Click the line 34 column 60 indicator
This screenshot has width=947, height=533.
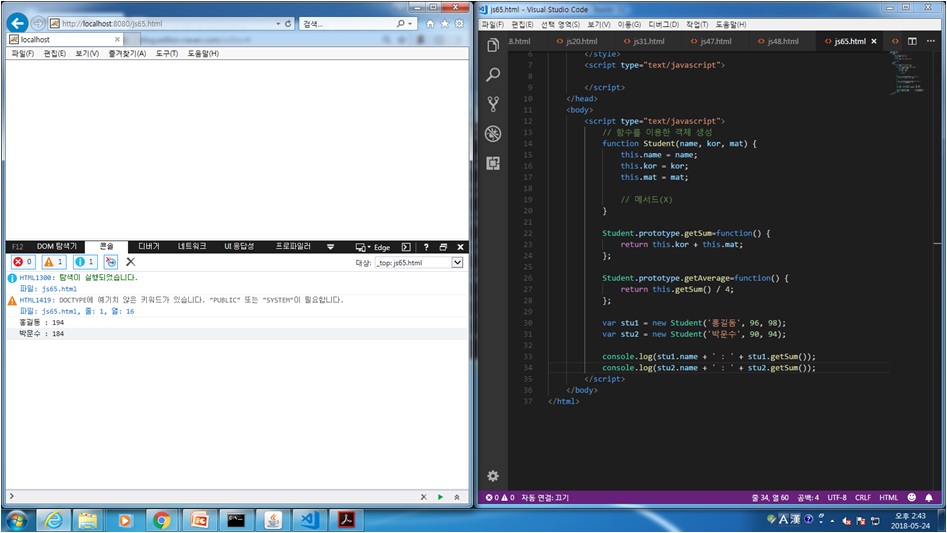pyautogui.click(x=769, y=497)
